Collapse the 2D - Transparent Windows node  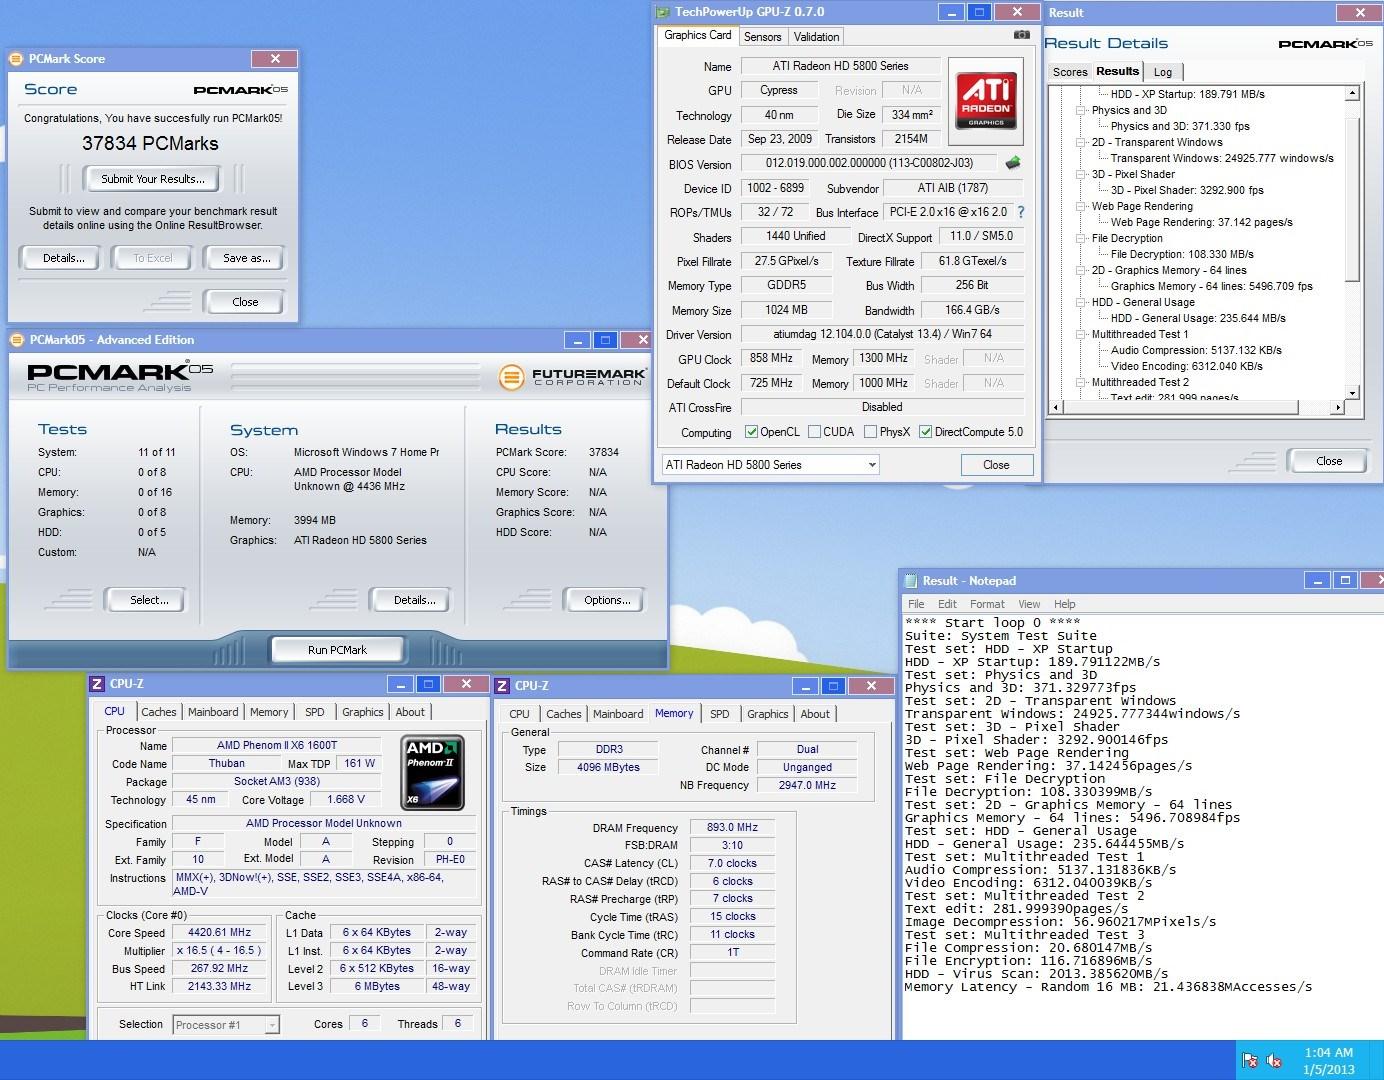pos(1080,143)
